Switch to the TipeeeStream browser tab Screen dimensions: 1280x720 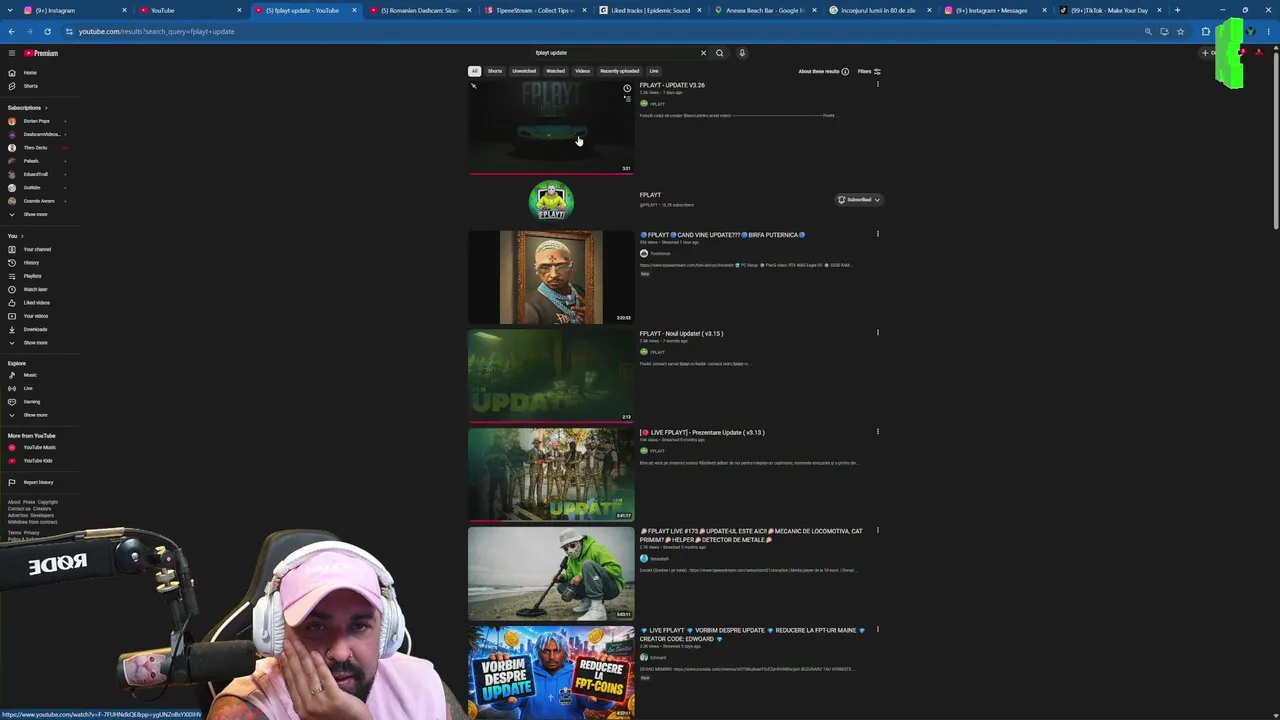[x=533, y=10]
